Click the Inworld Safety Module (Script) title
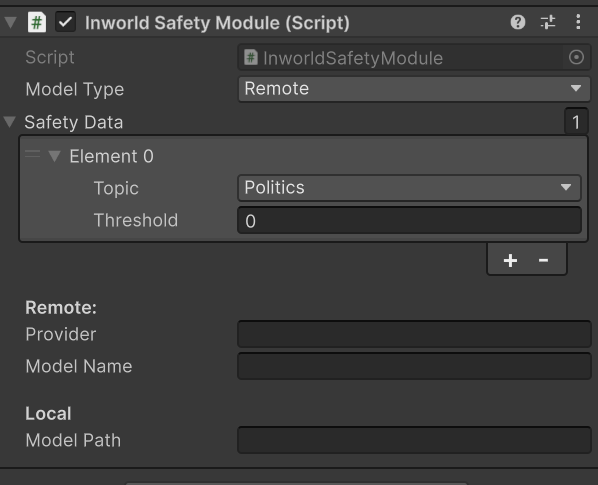Viewport: 598px width, 485px height. point(217,23)
